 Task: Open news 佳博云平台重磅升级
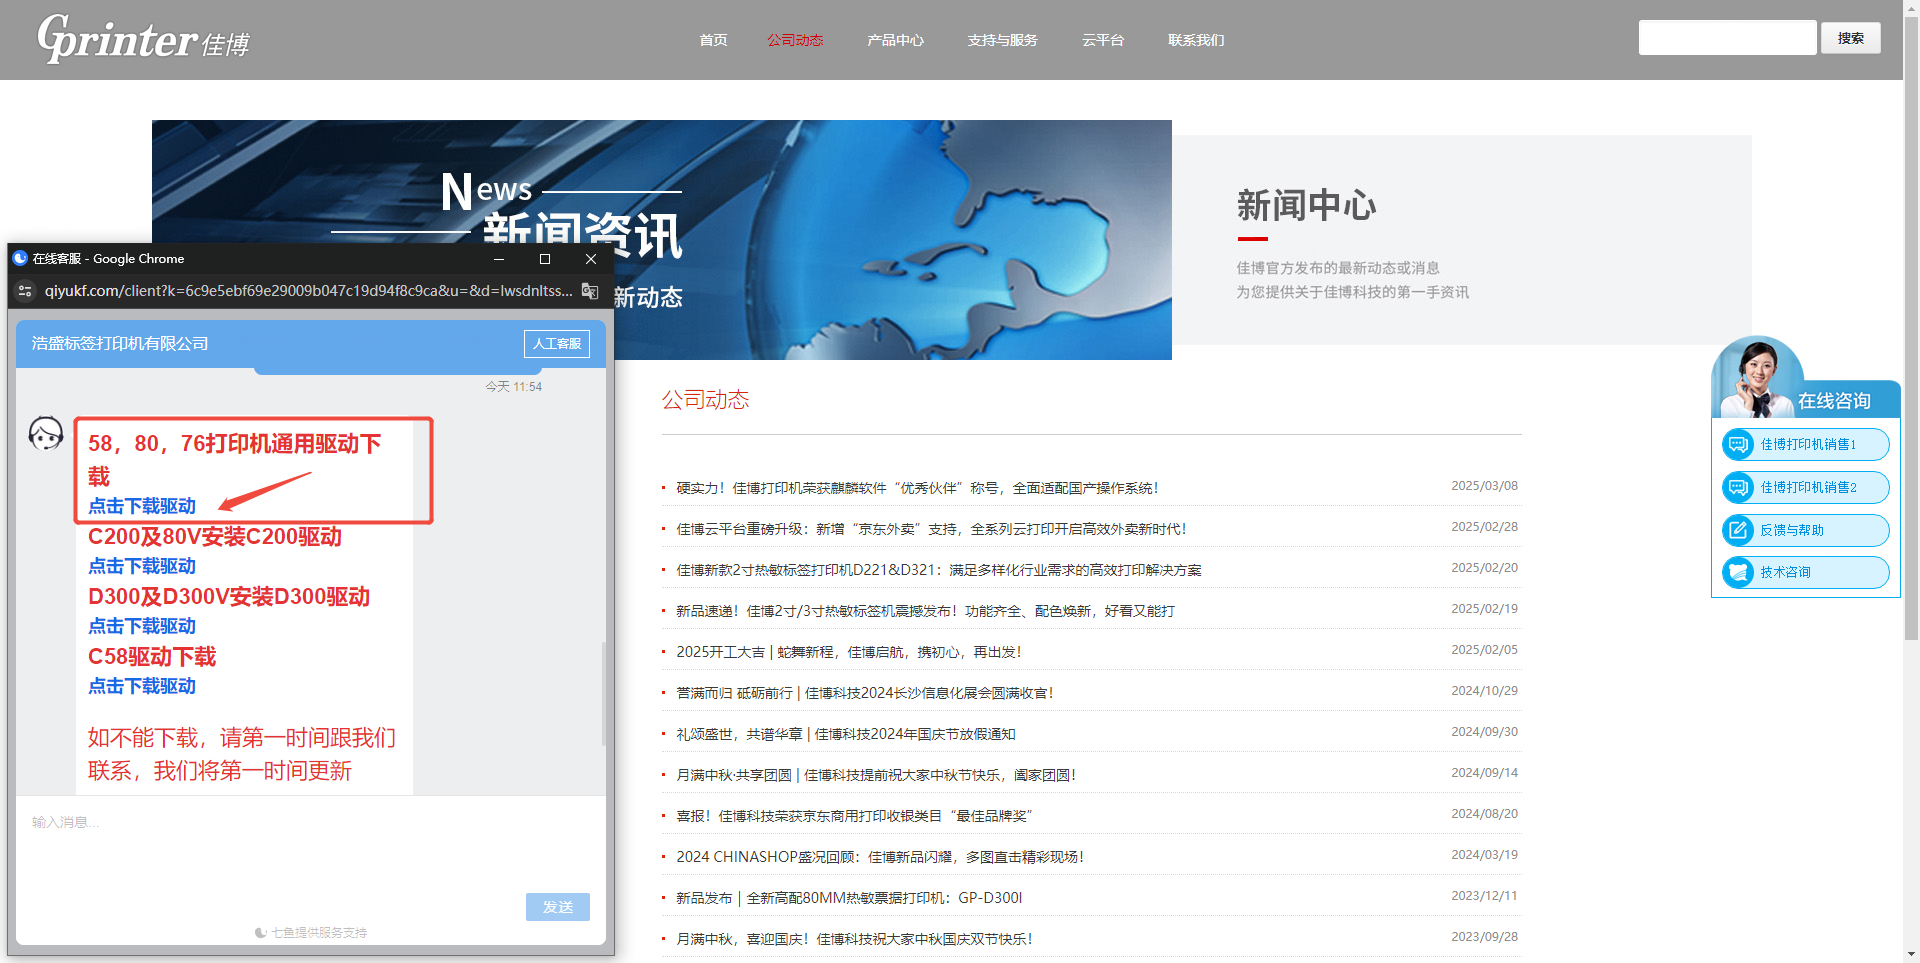931,529
